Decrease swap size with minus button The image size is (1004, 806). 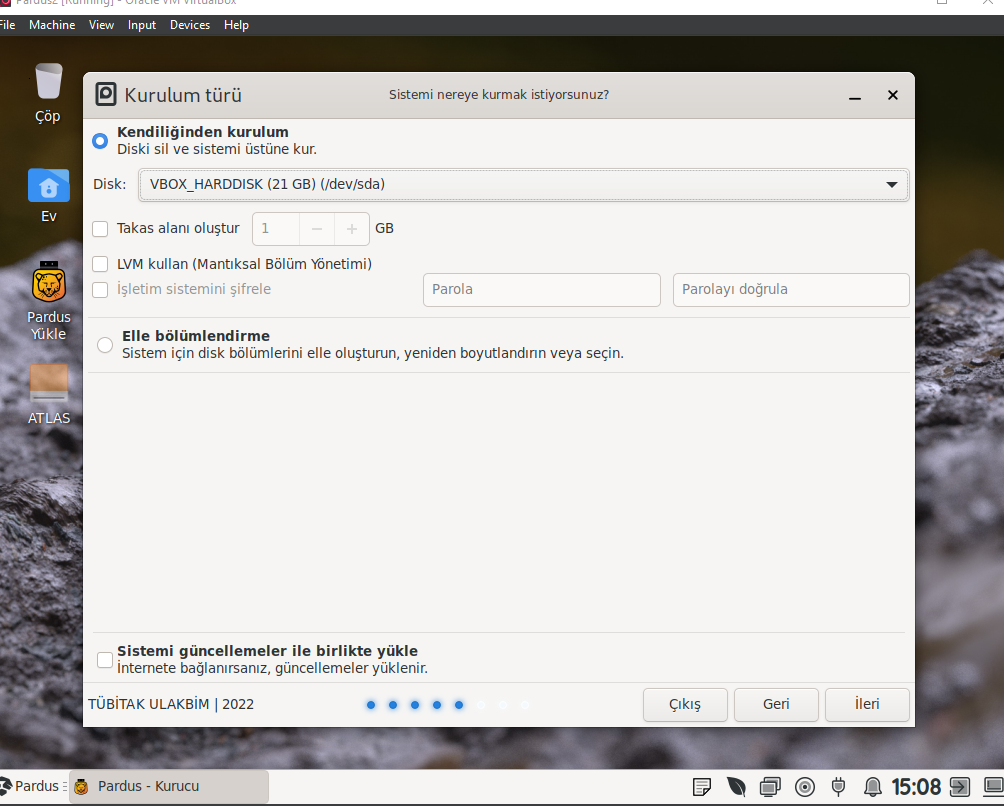click(x=317, y=229)
